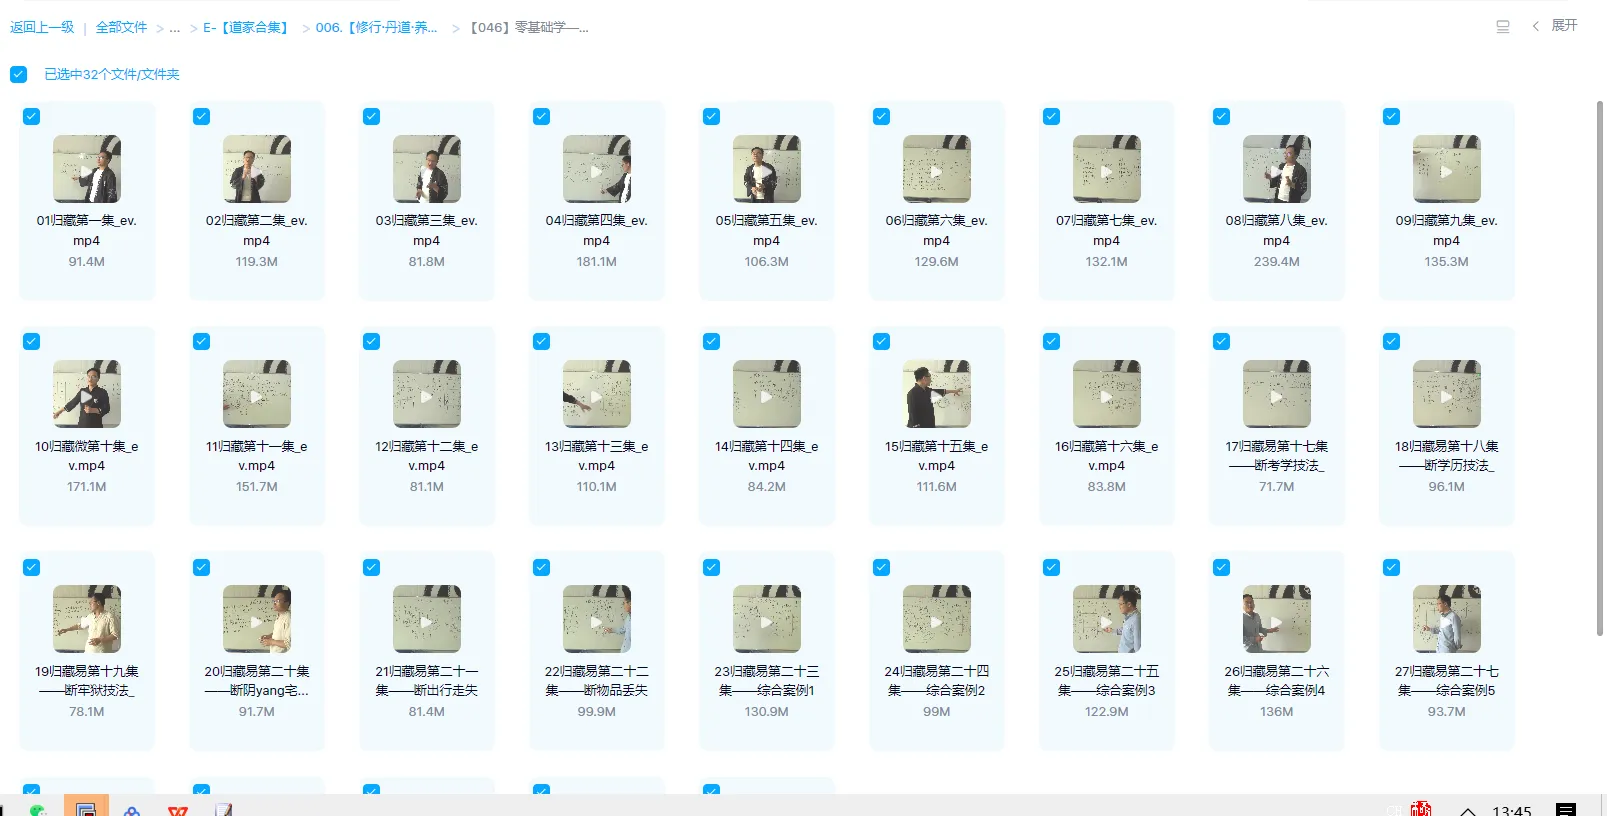Open the 20归藏易第二十集 video thumbnail

[x=257, y=619]
